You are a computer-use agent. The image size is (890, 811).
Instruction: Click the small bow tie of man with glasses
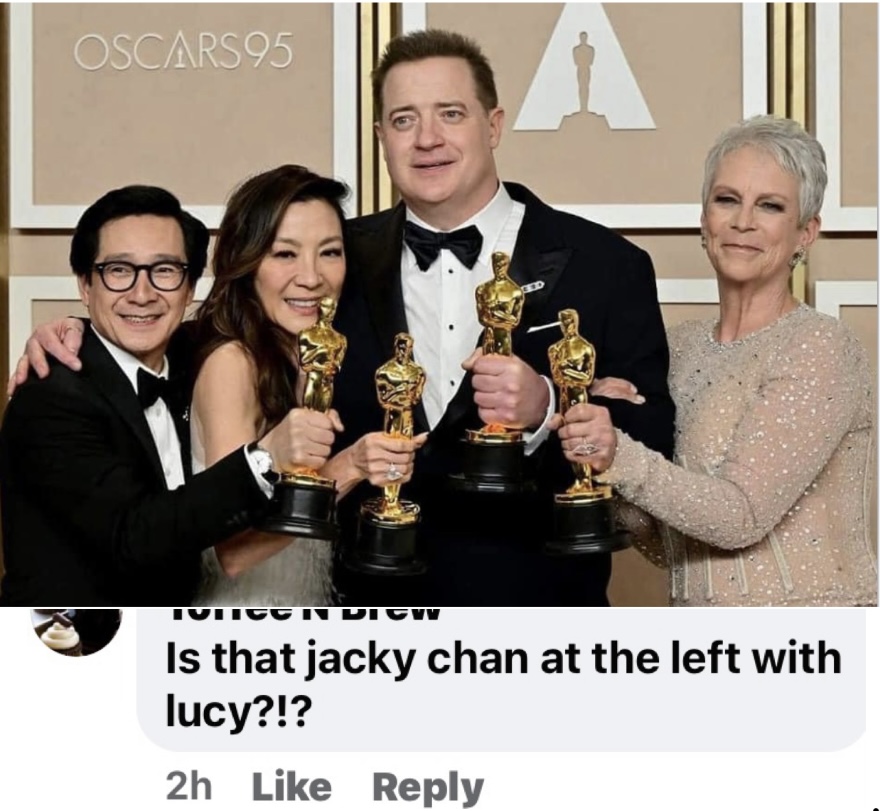153,386
